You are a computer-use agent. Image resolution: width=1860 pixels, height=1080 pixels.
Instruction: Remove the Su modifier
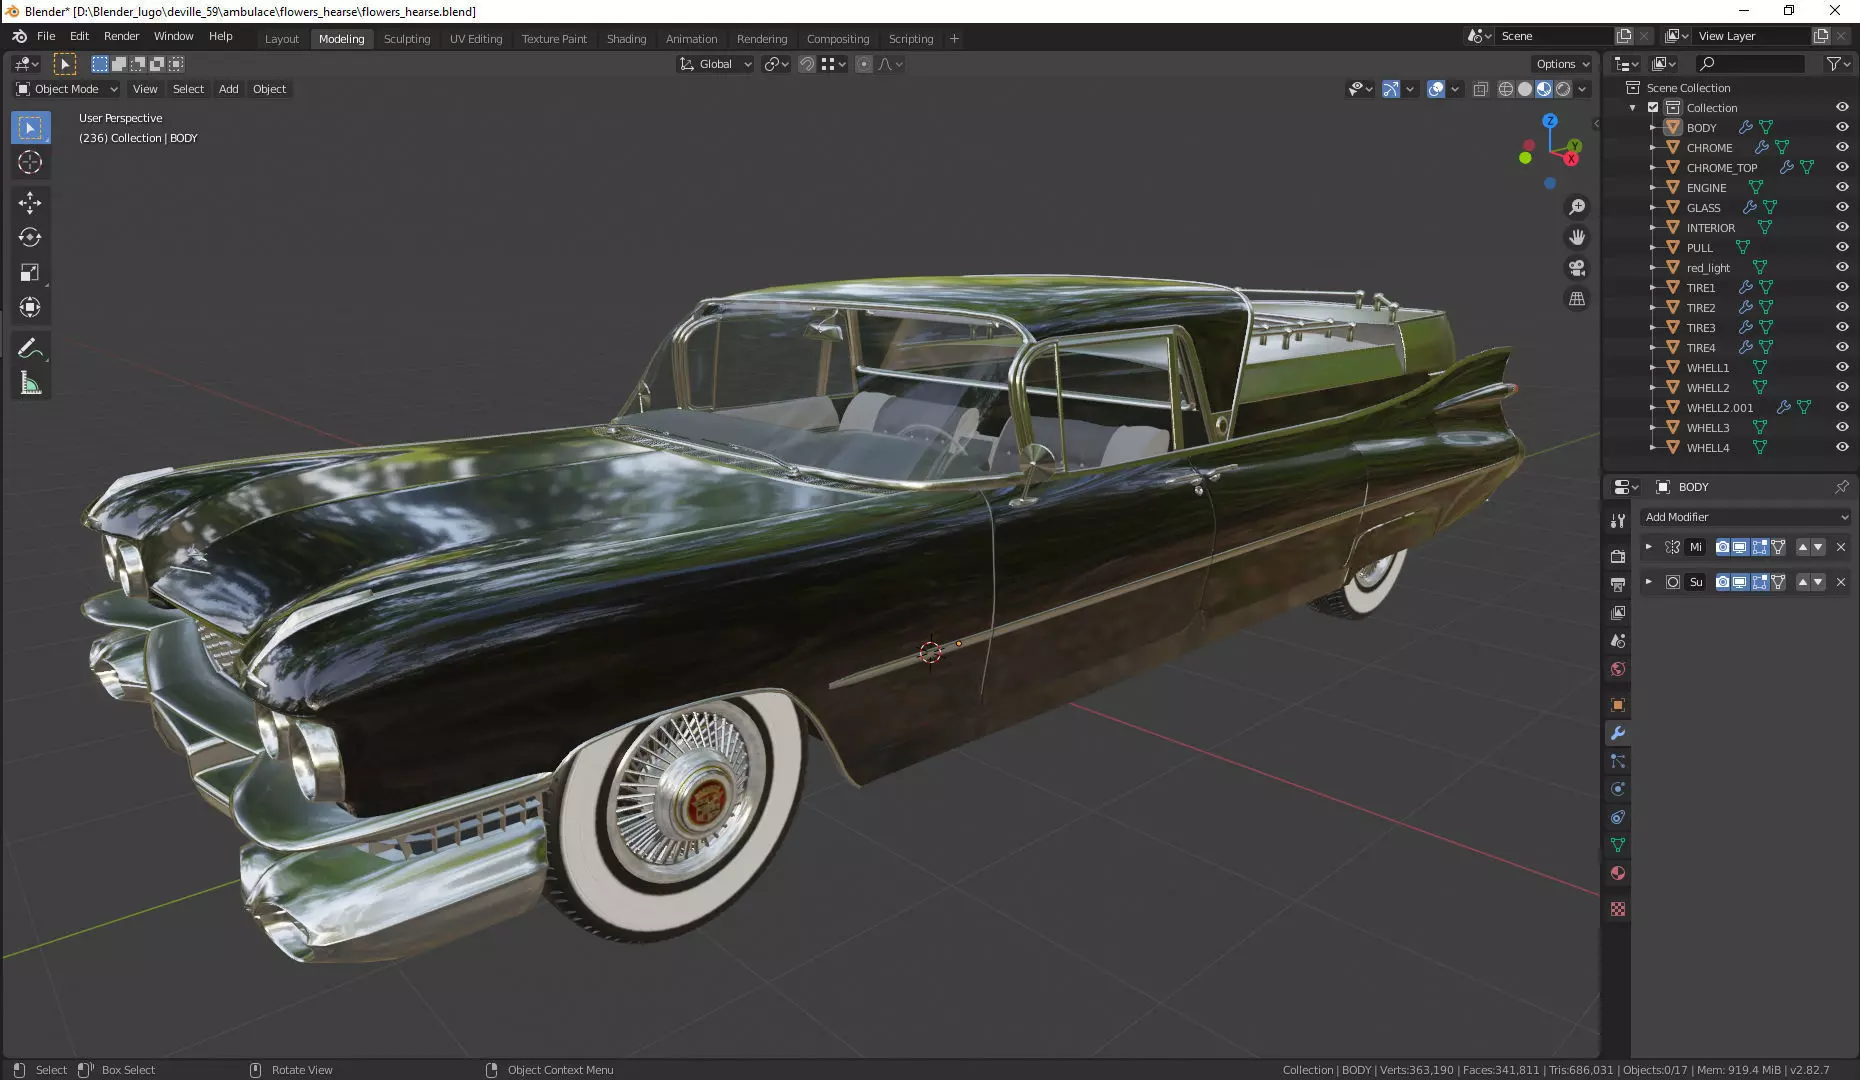[x=1841, y=582]
